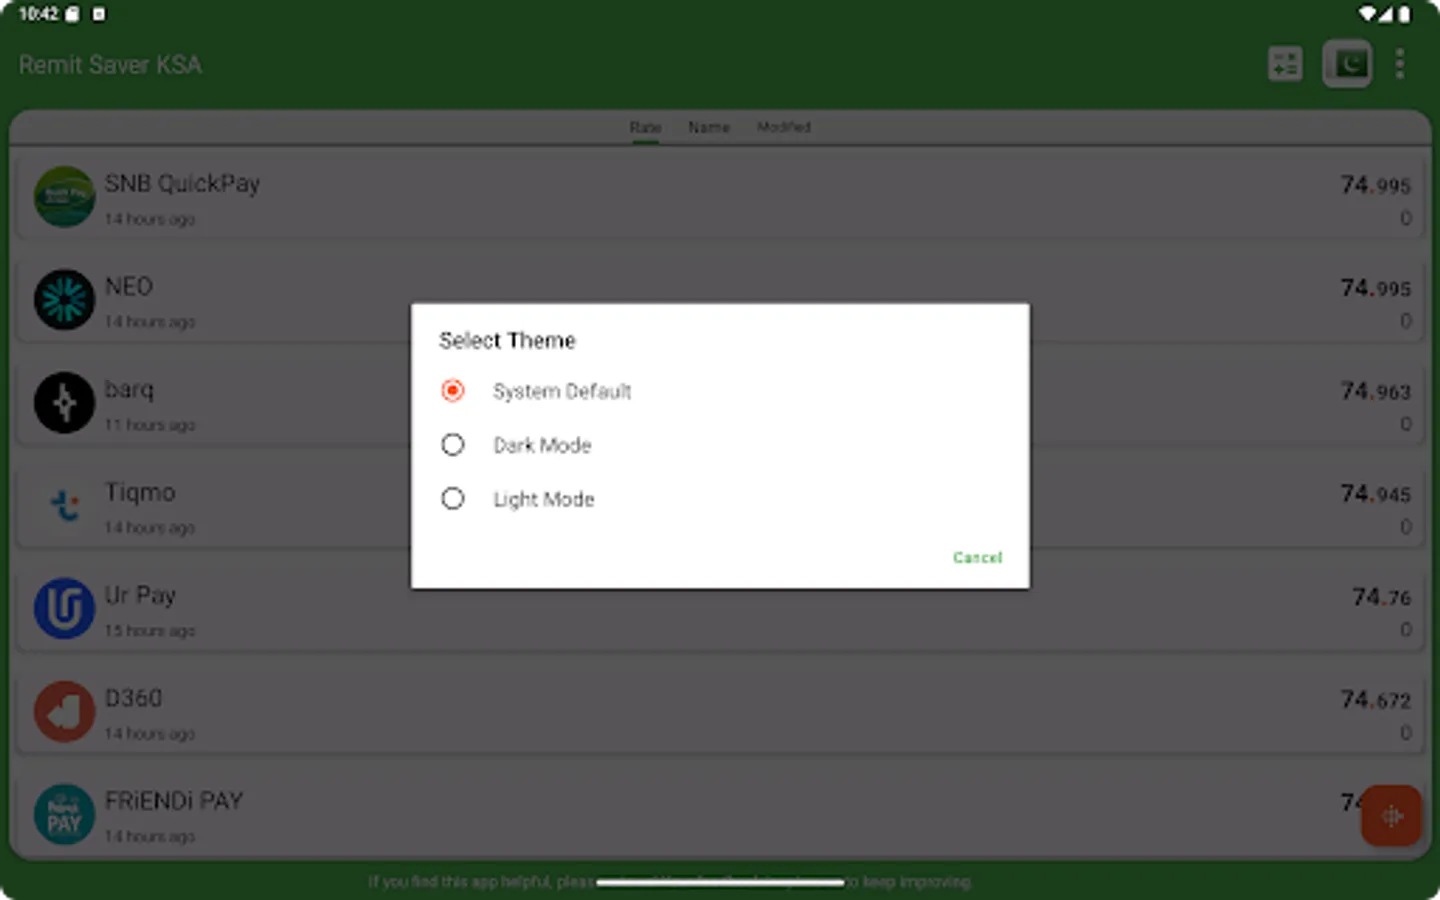Open the SNB QuickPay app icon
The height and width of the screenshot is (900, 1440).
[x=64, y=197]
